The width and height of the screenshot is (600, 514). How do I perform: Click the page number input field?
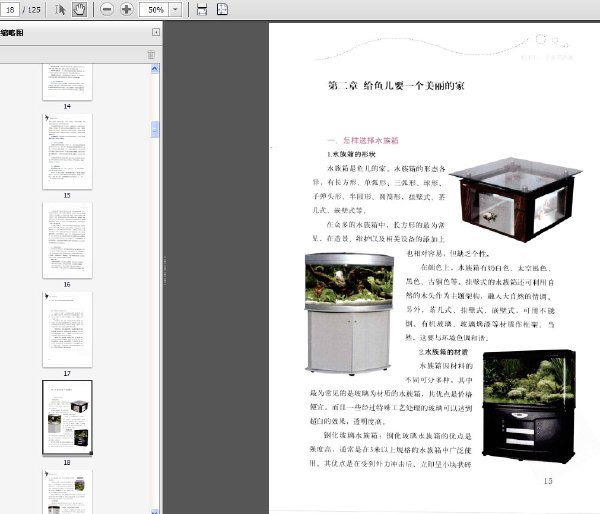pyautogui.click(x=10, y=10)
